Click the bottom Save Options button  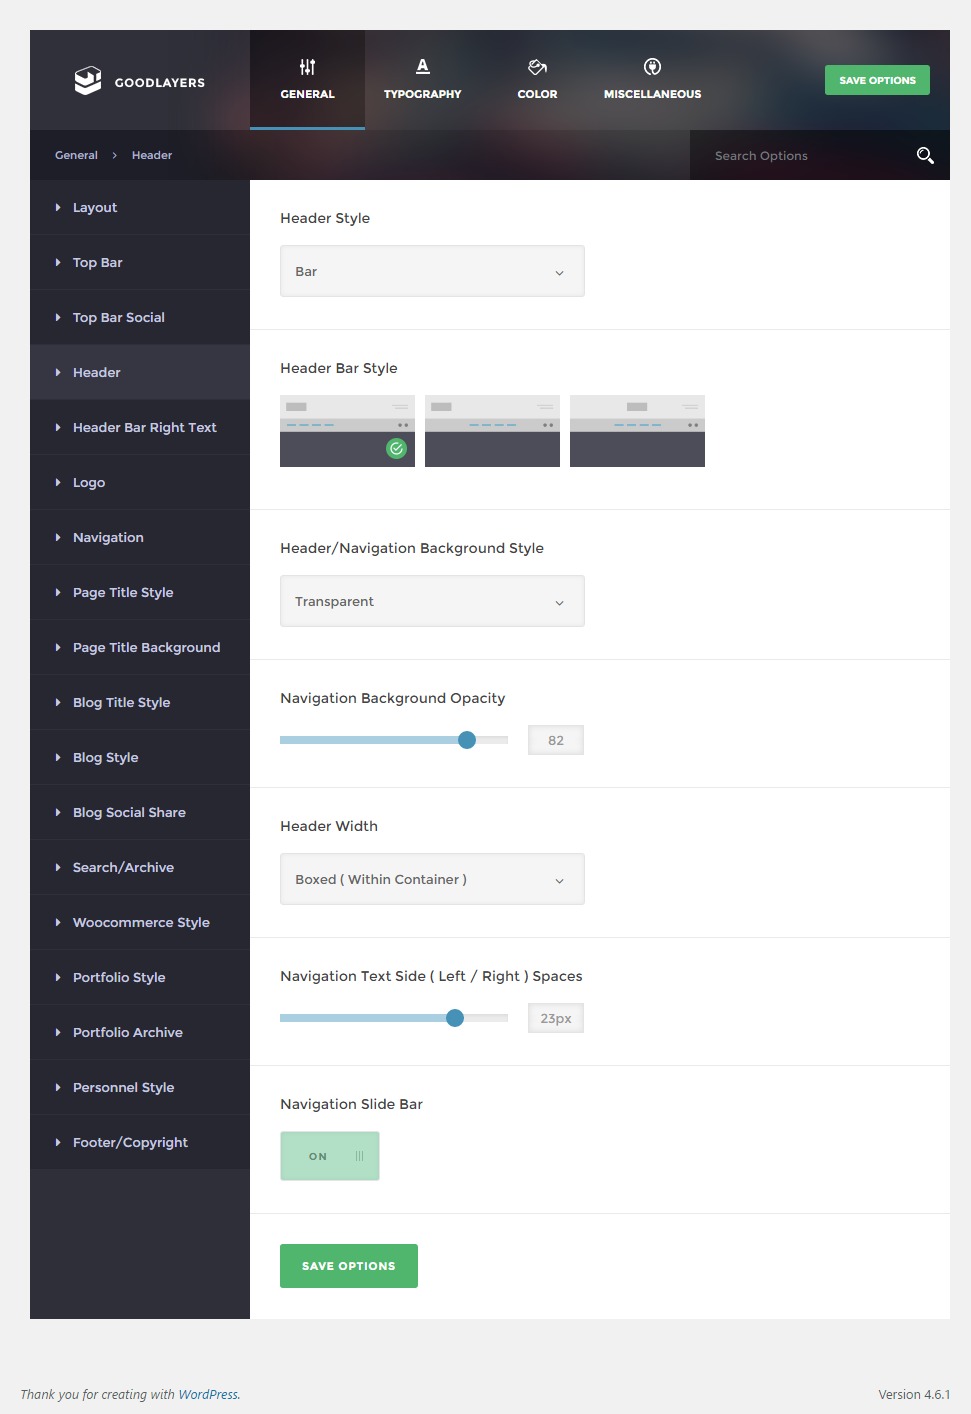coord(348,1266)
